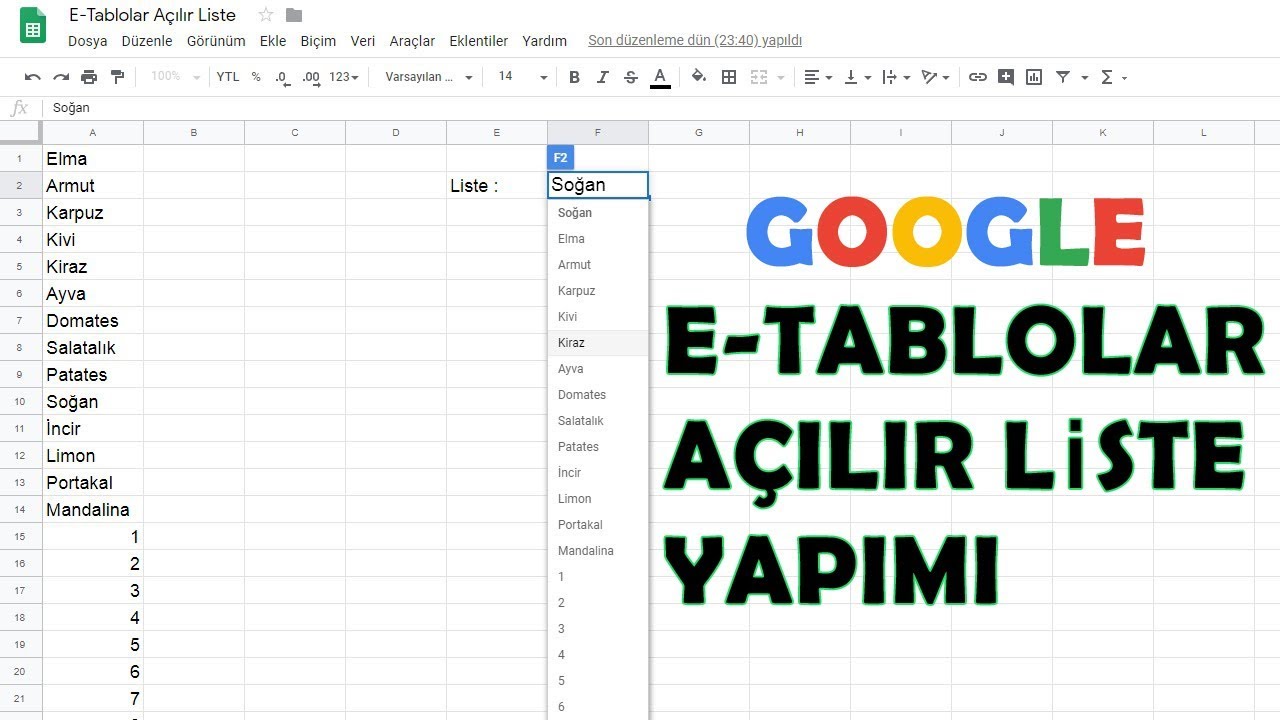Open the Varsayılan font dropdown
The height and width of the screenshot is (720, 1280).
(429, 77)
